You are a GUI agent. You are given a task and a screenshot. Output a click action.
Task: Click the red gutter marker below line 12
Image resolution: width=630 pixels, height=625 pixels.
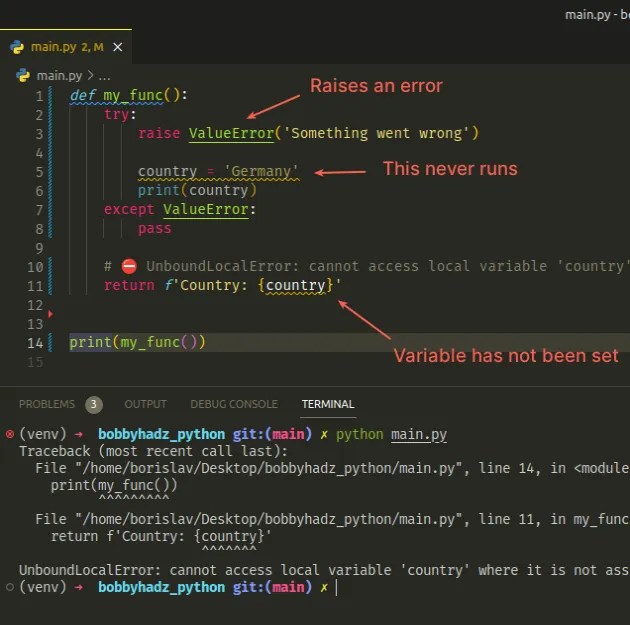tap(50, 314)
